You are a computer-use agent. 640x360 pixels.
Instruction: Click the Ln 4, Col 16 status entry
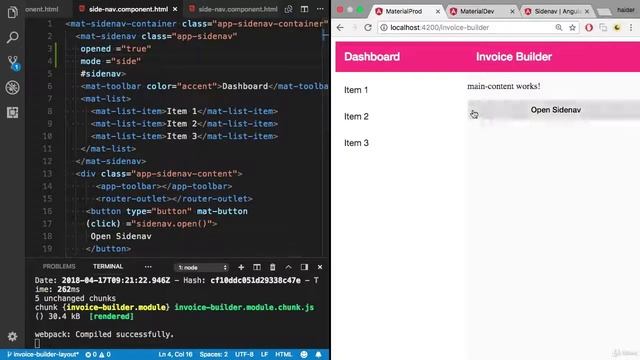pyautogui.click(x=175, y=354)
